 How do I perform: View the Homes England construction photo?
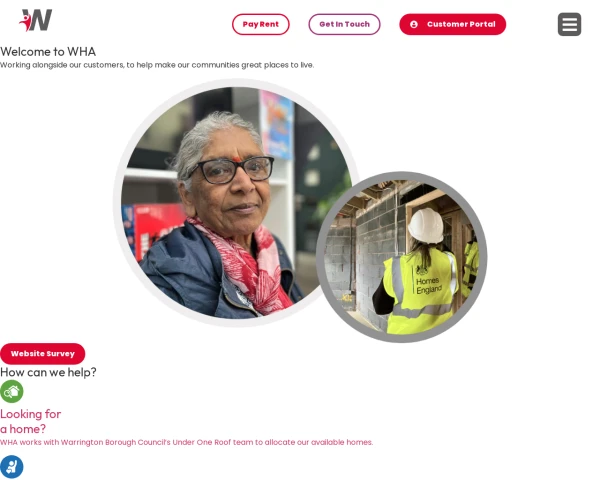tap(402, 257)
